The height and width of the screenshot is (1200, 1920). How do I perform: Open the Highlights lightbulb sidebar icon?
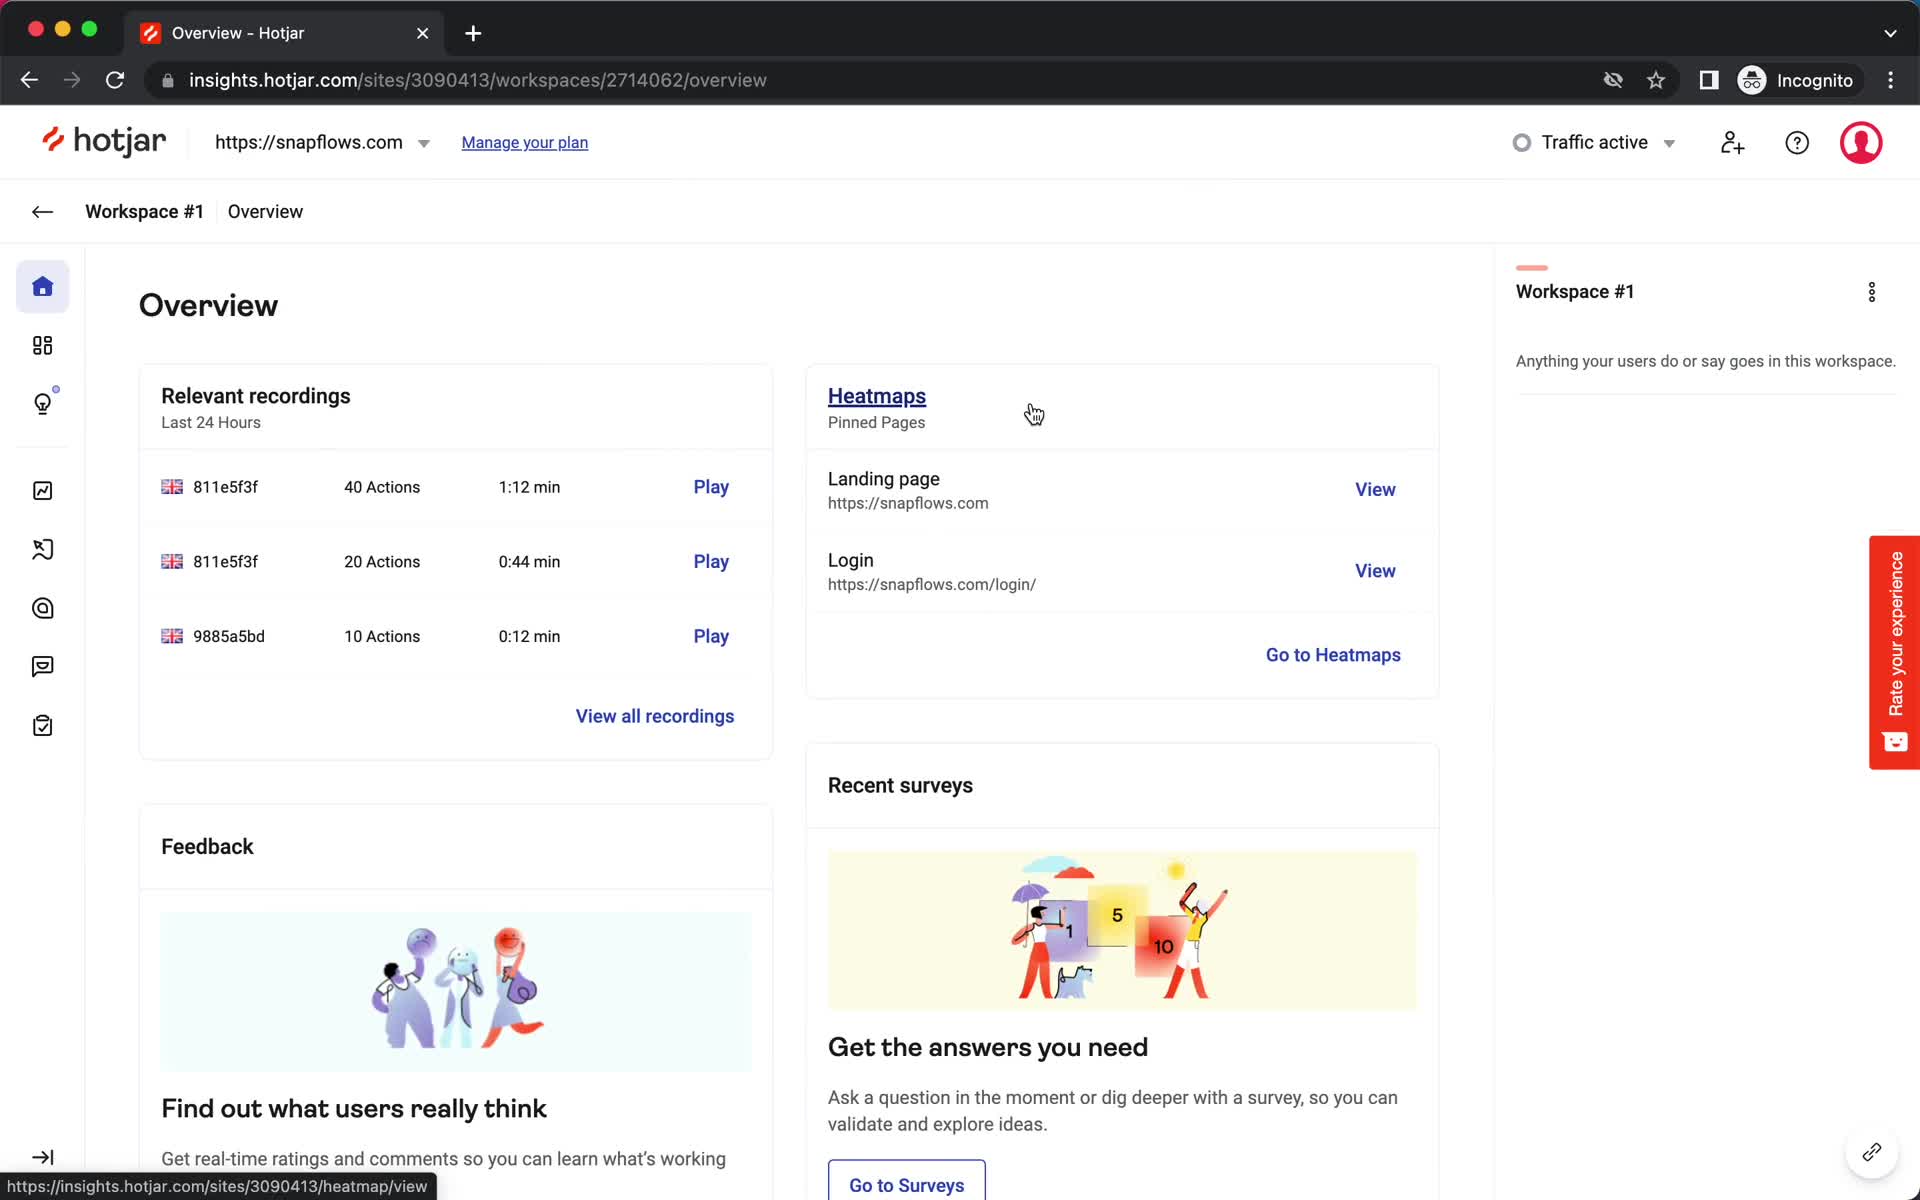42,403
